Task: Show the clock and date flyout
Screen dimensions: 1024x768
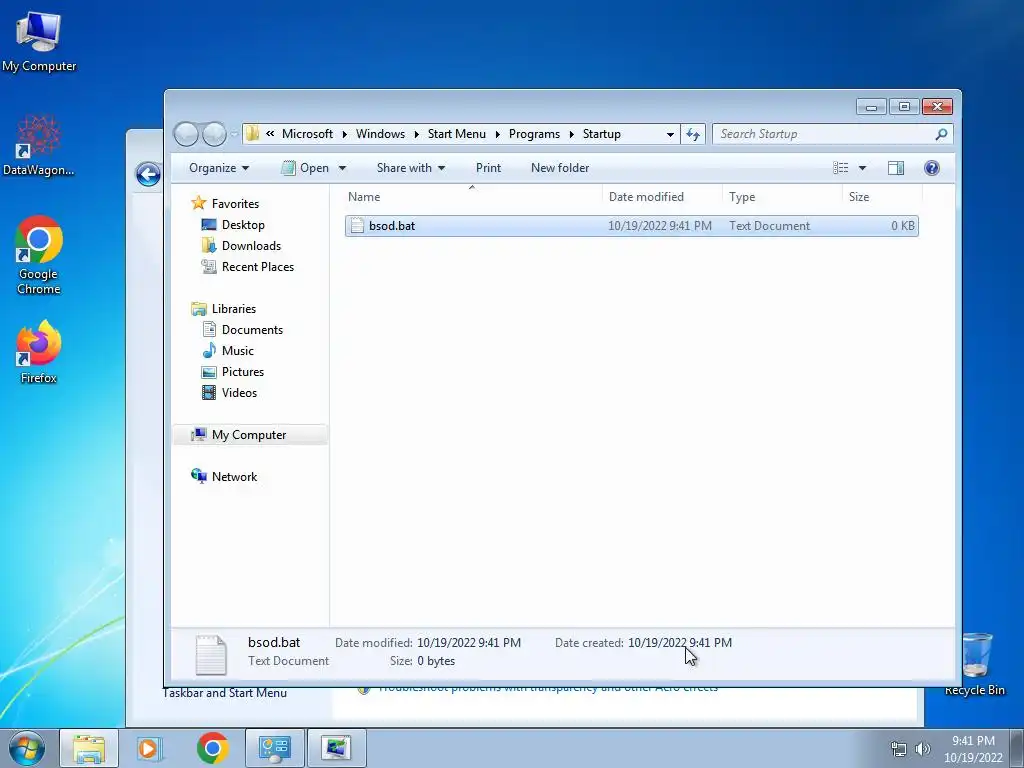Action: [973, 749]
